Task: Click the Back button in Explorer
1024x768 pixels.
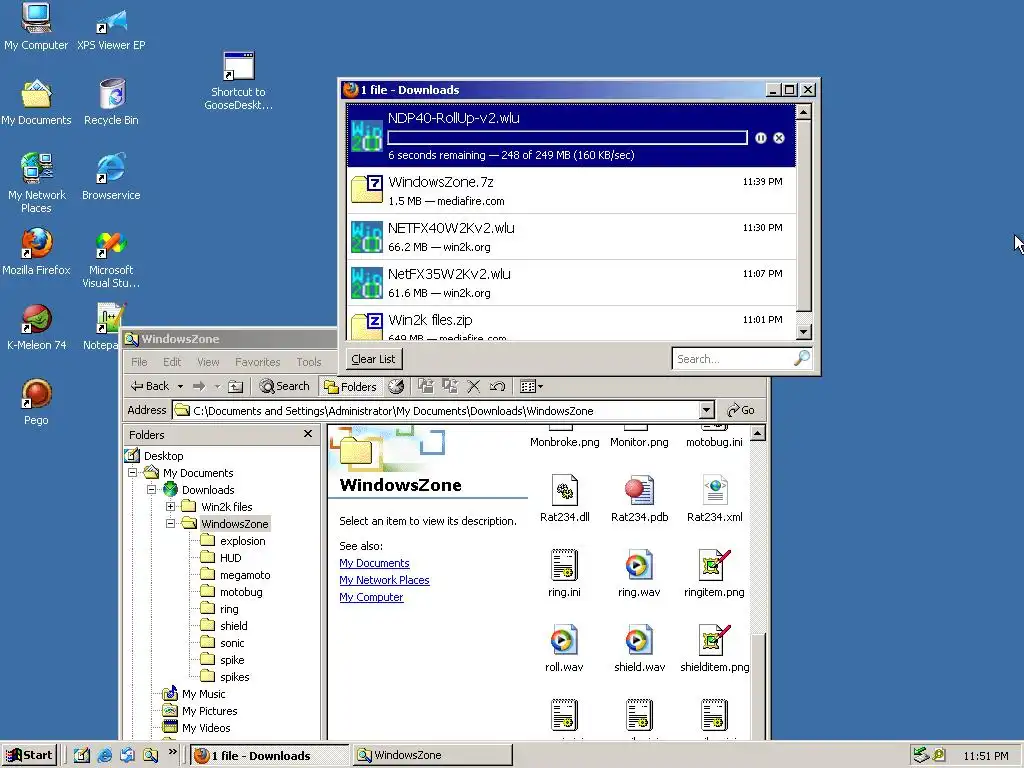Action: tap(150, 387)
